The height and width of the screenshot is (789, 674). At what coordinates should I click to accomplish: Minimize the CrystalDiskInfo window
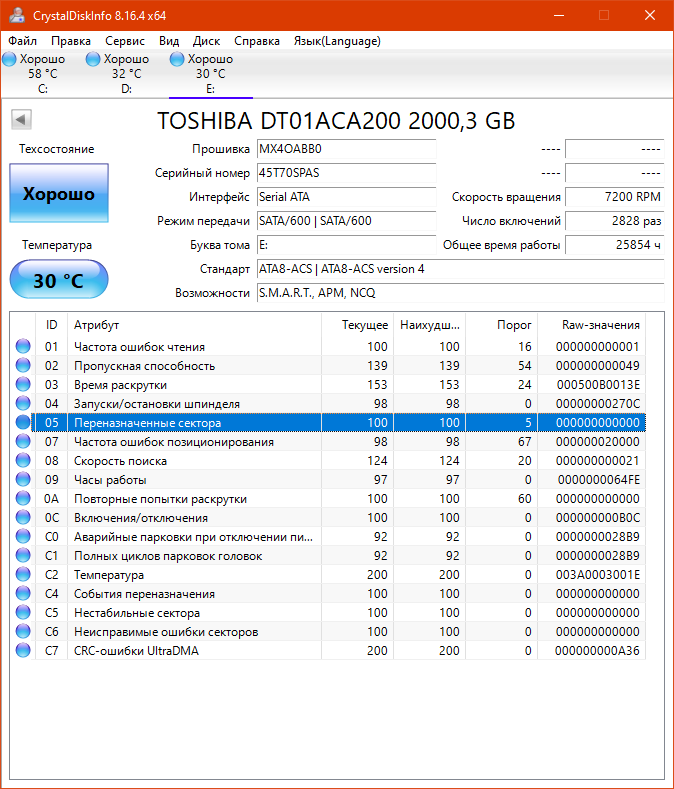[559, 16]
